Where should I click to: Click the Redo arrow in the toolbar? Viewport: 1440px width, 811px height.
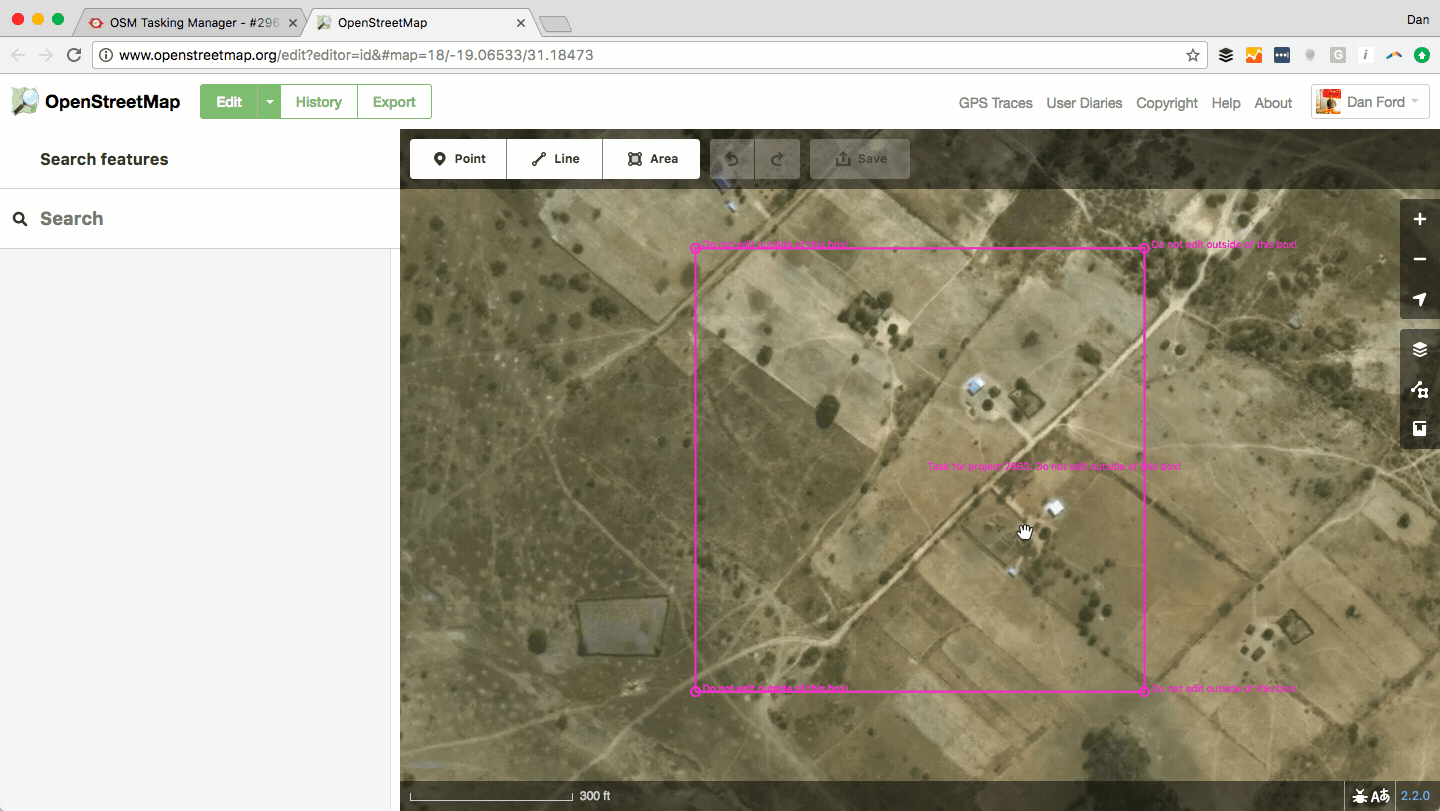777,158
